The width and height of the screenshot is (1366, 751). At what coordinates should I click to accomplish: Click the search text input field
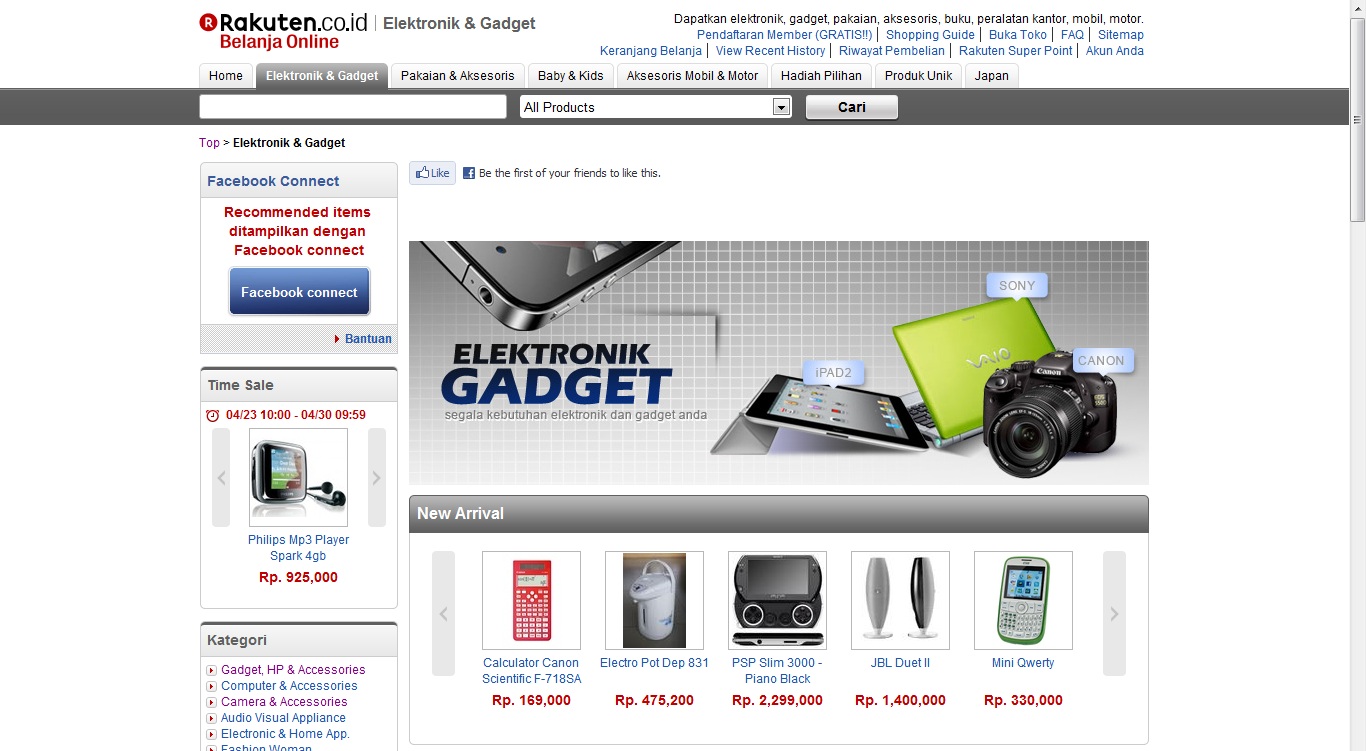point(353,107)
